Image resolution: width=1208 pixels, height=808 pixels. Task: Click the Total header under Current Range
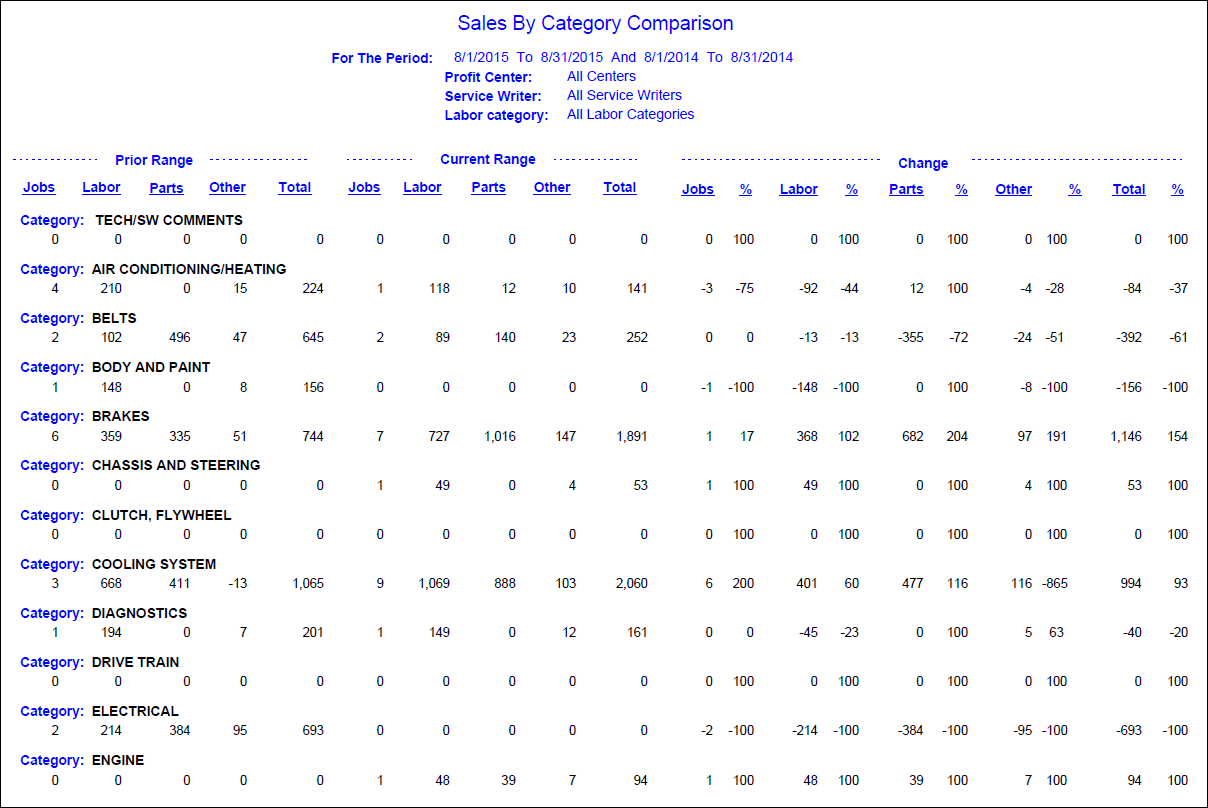click(x=620, y=187)
